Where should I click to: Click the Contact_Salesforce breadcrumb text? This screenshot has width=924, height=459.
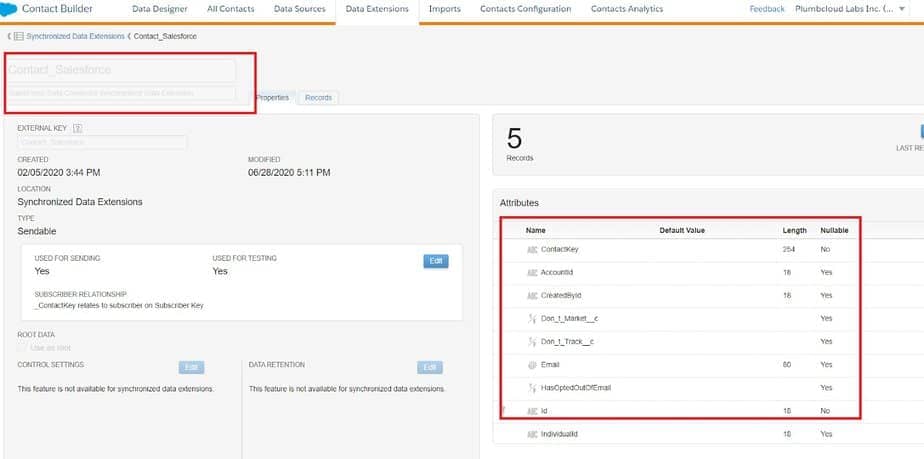tap(165, 37)
